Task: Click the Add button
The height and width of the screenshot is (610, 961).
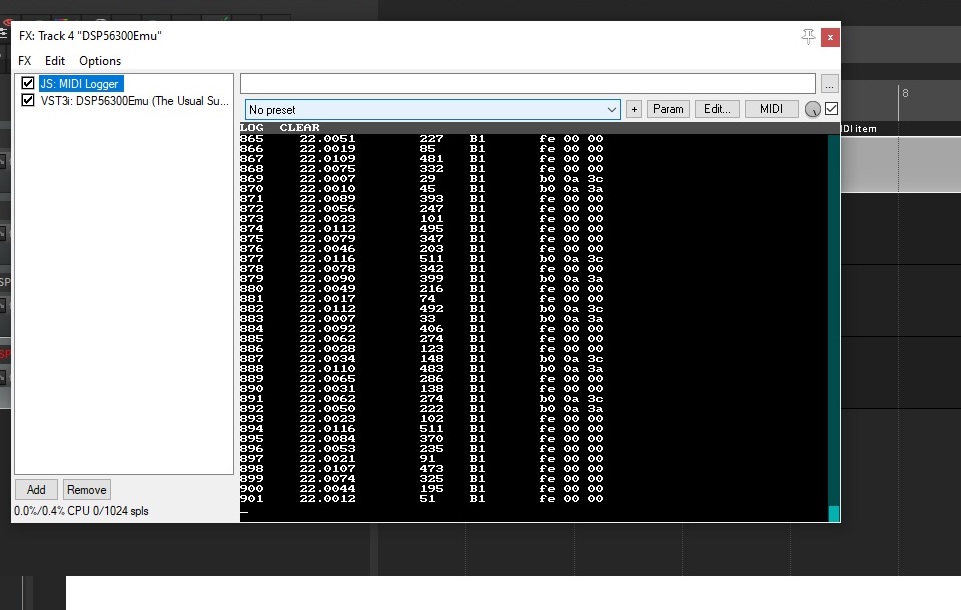Action: pos(36,490)
